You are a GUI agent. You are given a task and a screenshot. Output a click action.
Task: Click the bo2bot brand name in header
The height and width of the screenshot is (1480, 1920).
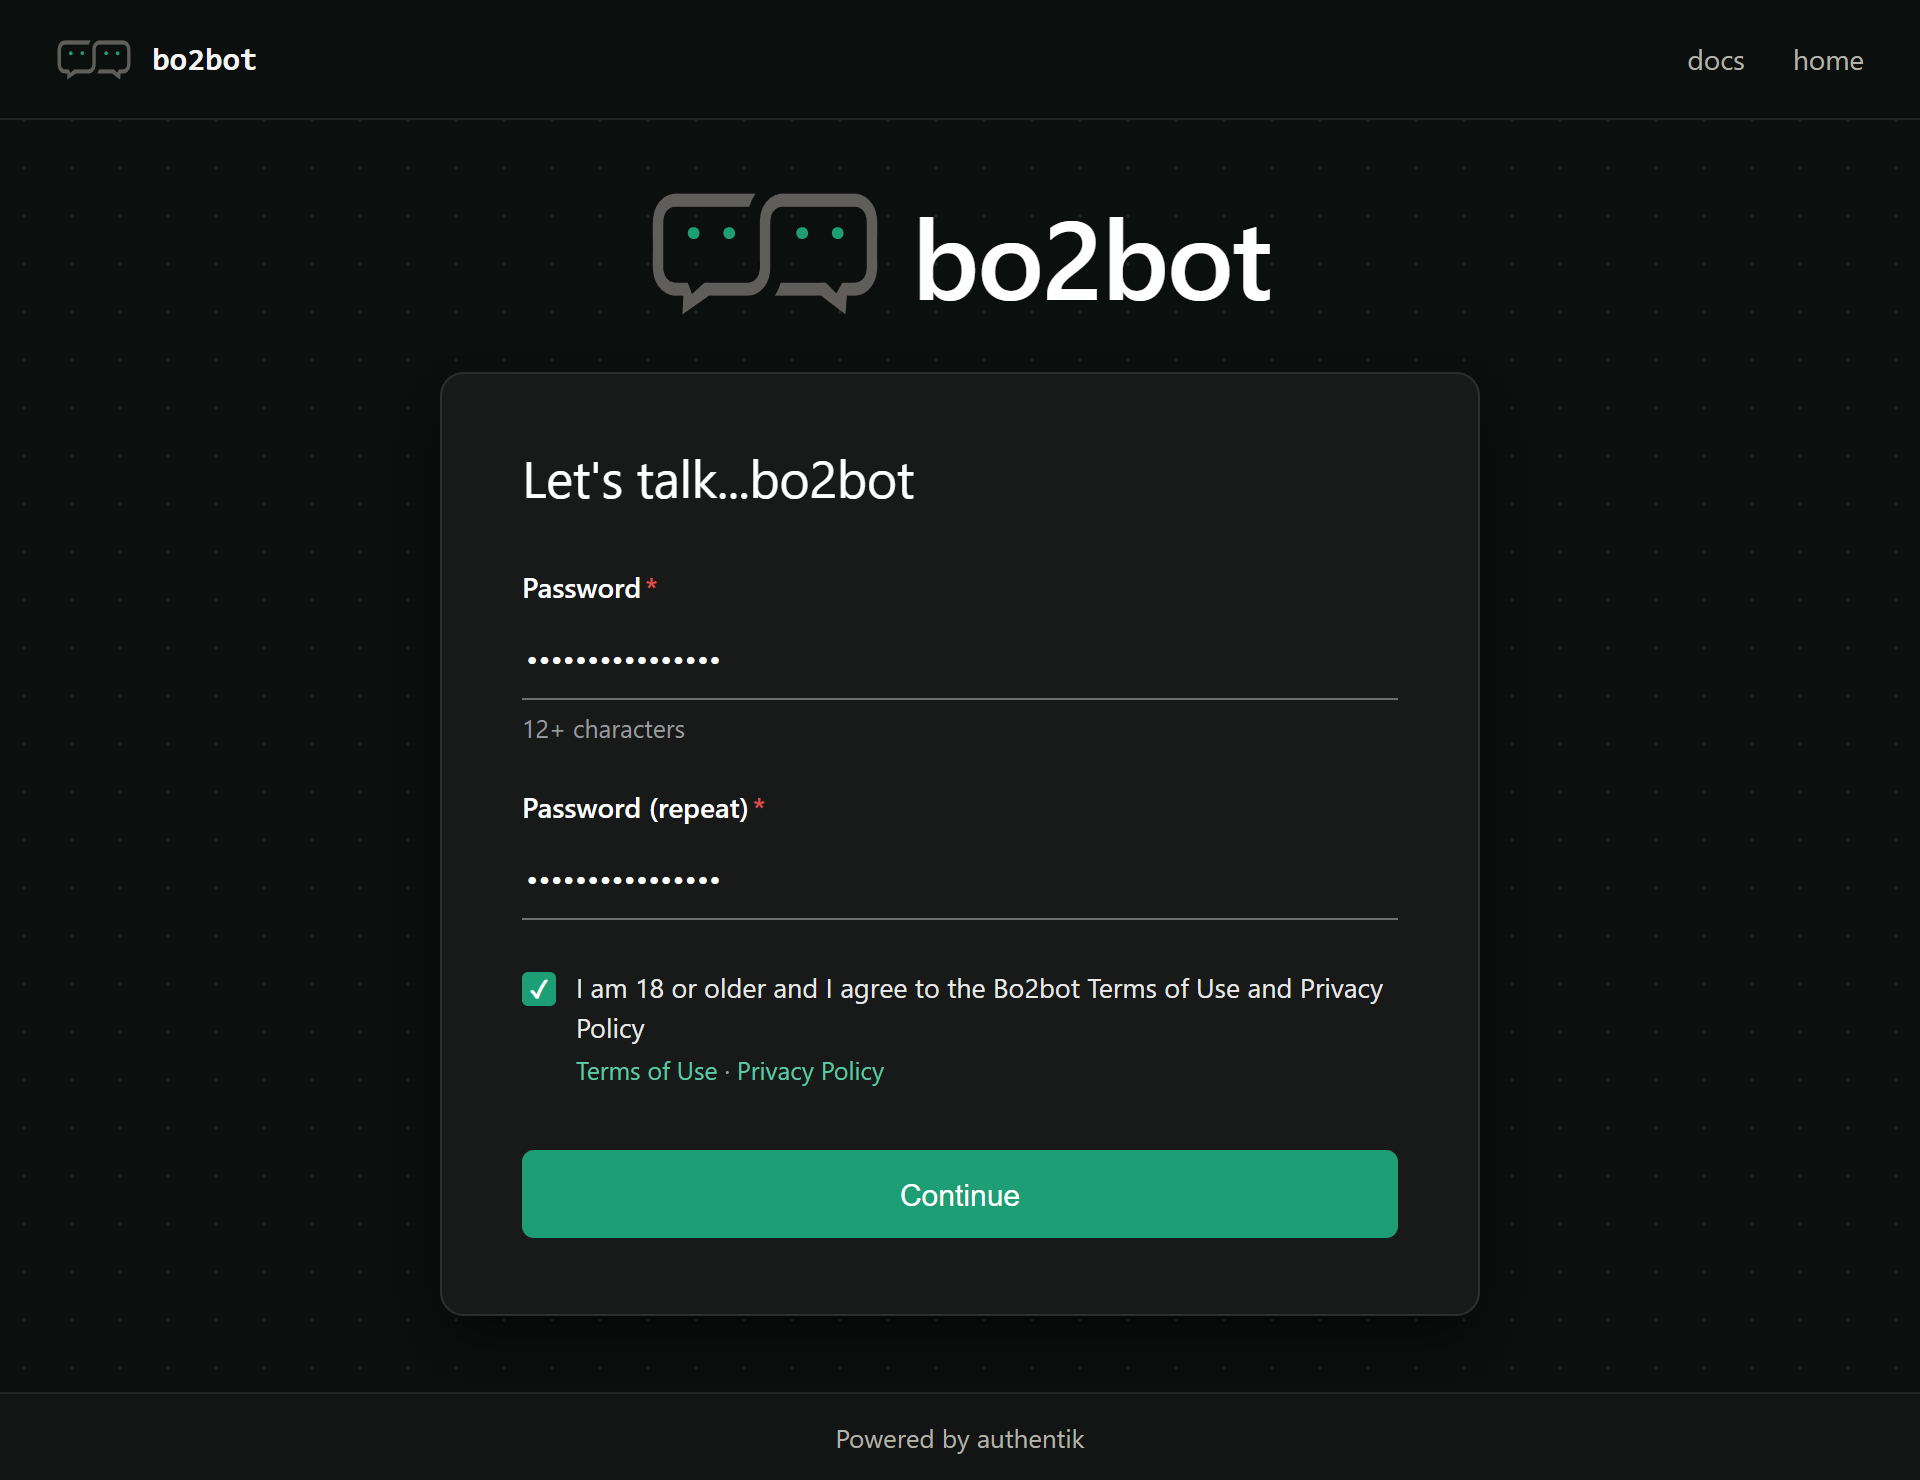(x=204, y=60)
